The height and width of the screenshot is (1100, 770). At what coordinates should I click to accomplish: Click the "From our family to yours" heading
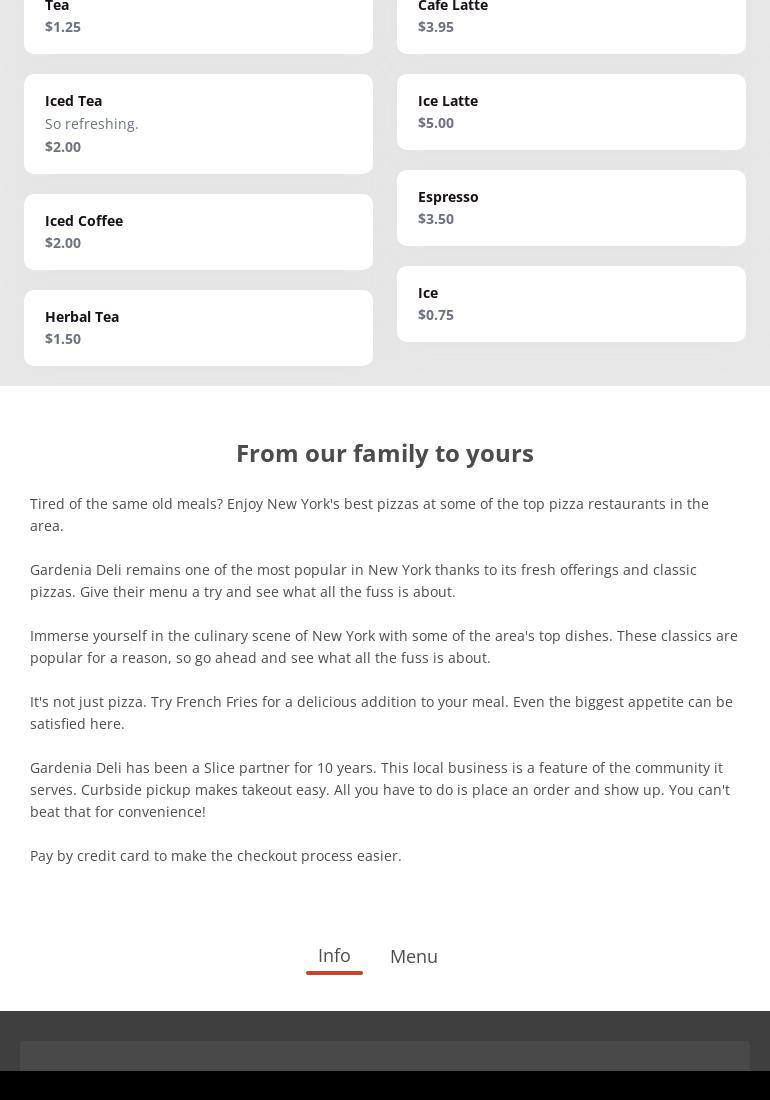pos(385,453)
